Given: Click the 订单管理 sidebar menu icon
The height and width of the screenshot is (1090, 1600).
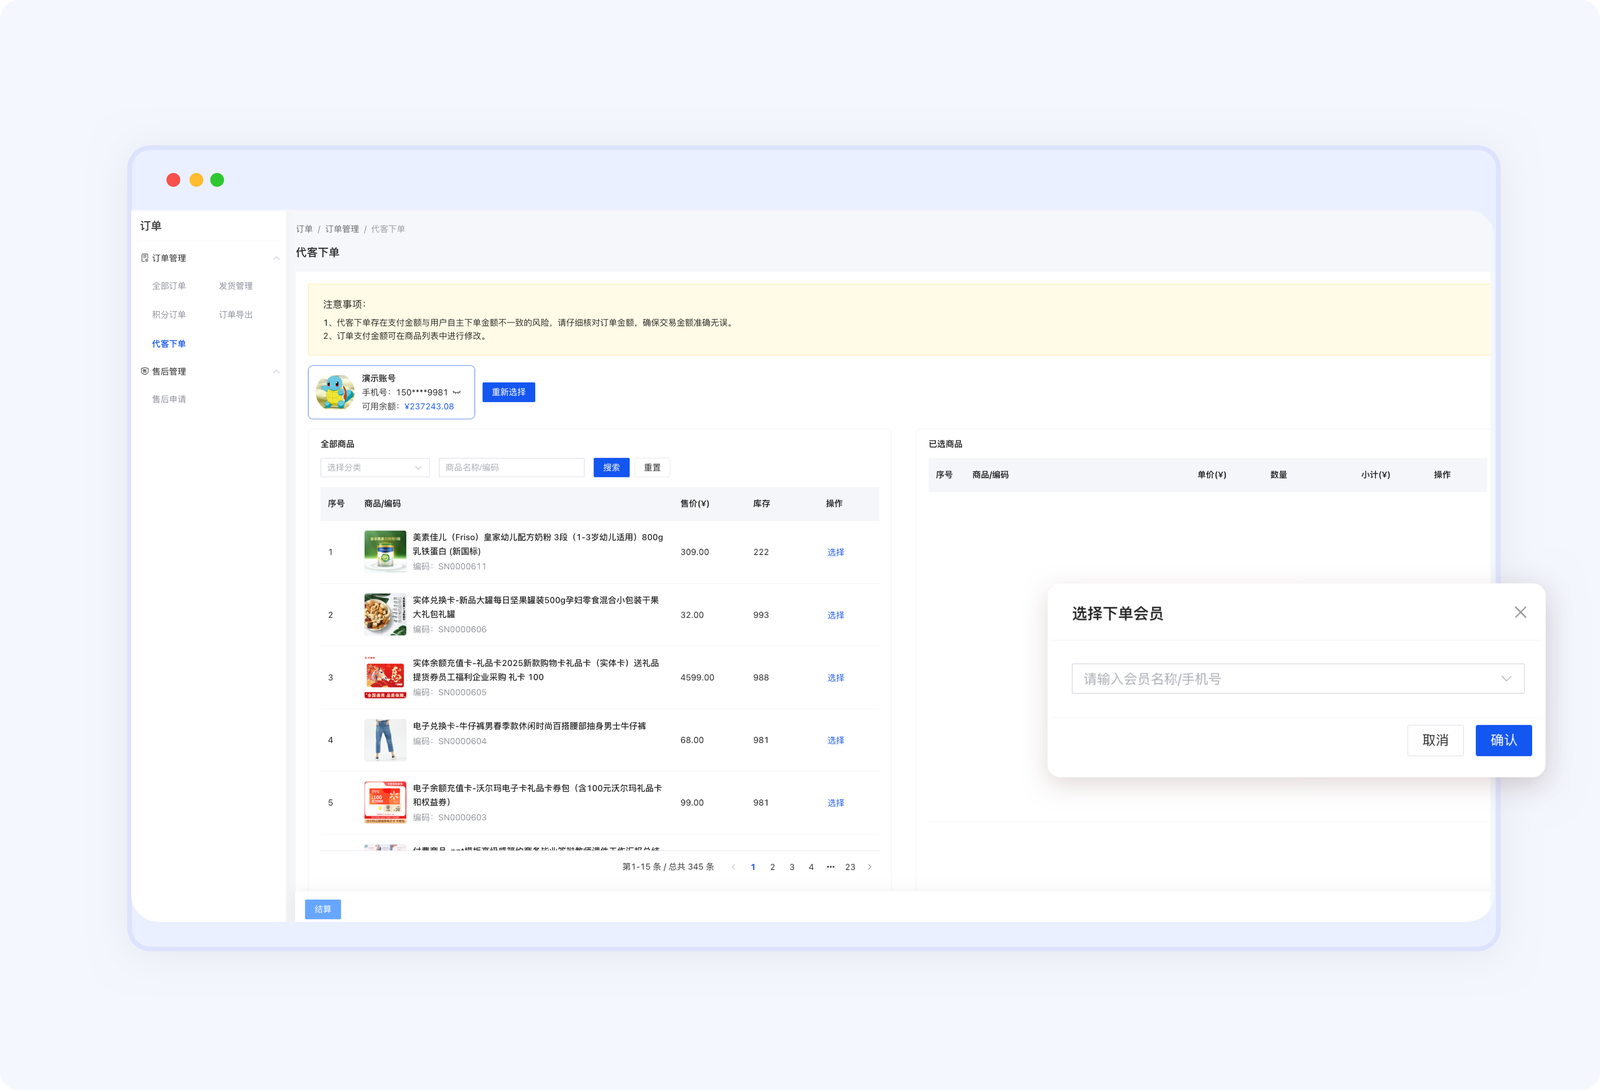Looking at the screenshot, I should click(x=145, y=258).
